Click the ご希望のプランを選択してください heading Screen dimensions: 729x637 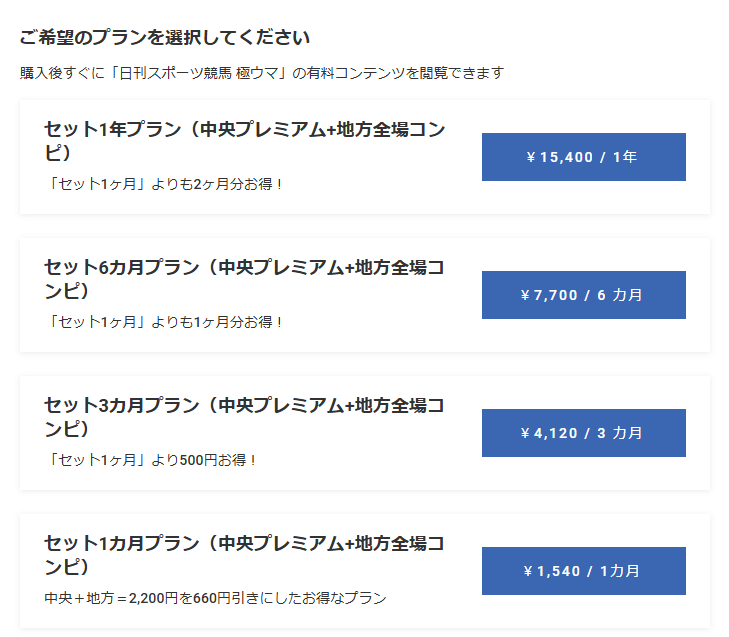pyautogui.click(x=164, y=38)
